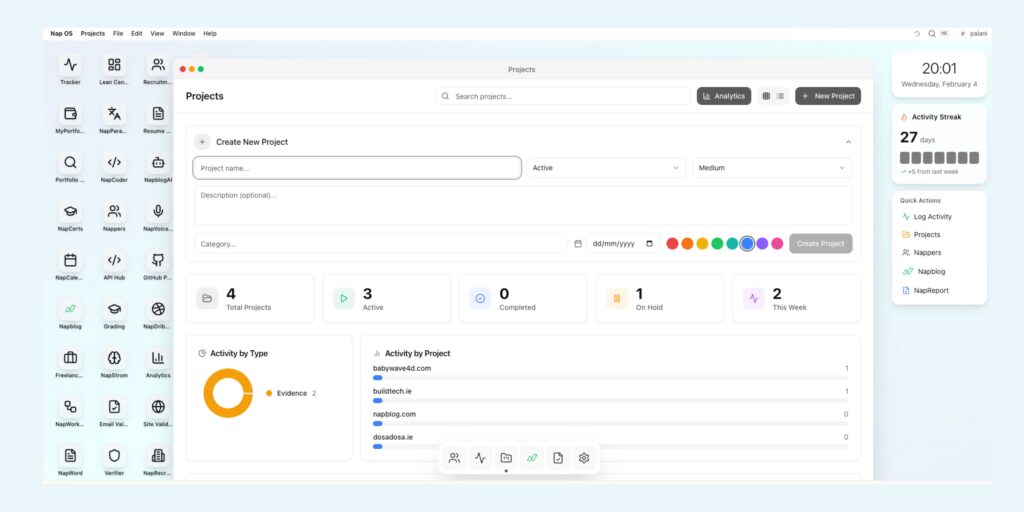Launch the Lean Canvas app icon
Viewport: 1024px width, 512px height.
pyautogui.click(x=114, y=65)
